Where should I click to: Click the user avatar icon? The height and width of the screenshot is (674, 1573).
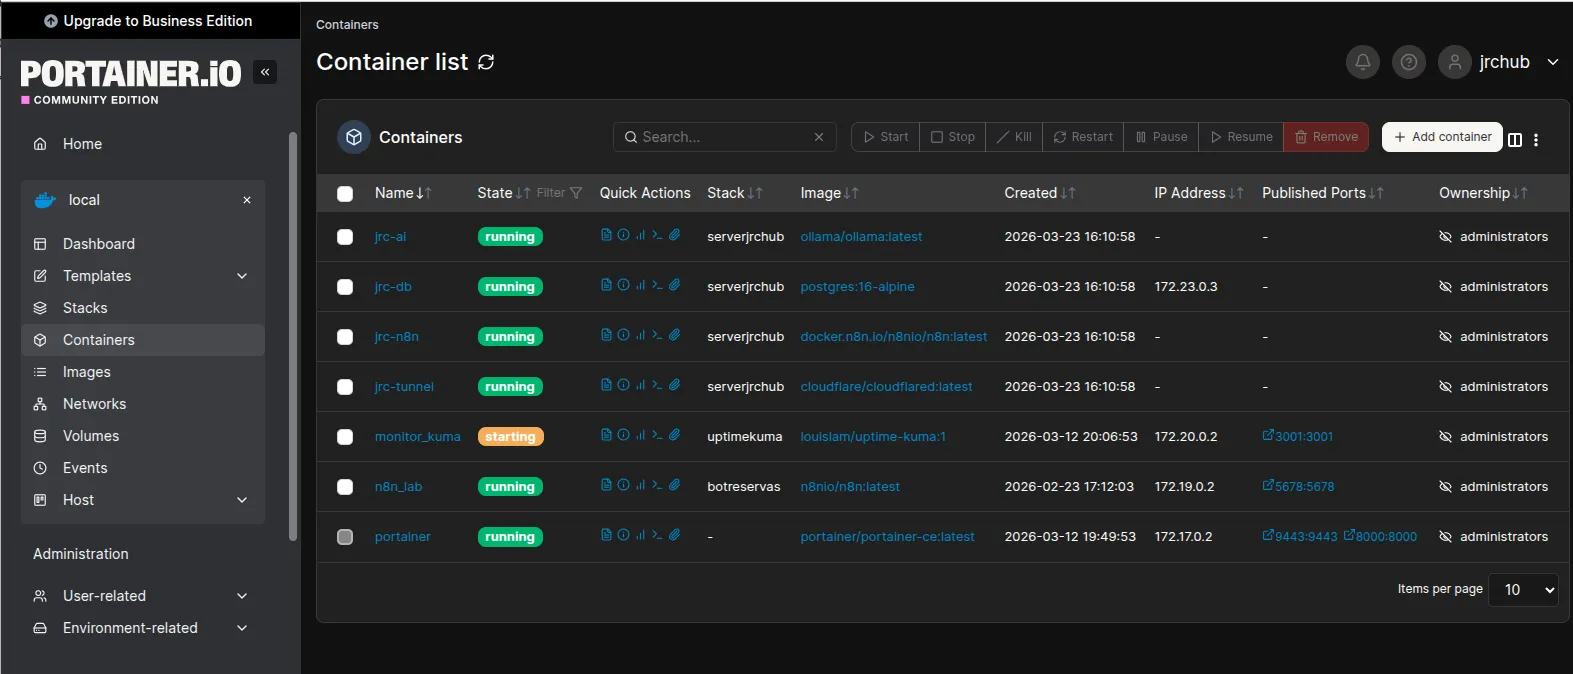click(1455, 62)
